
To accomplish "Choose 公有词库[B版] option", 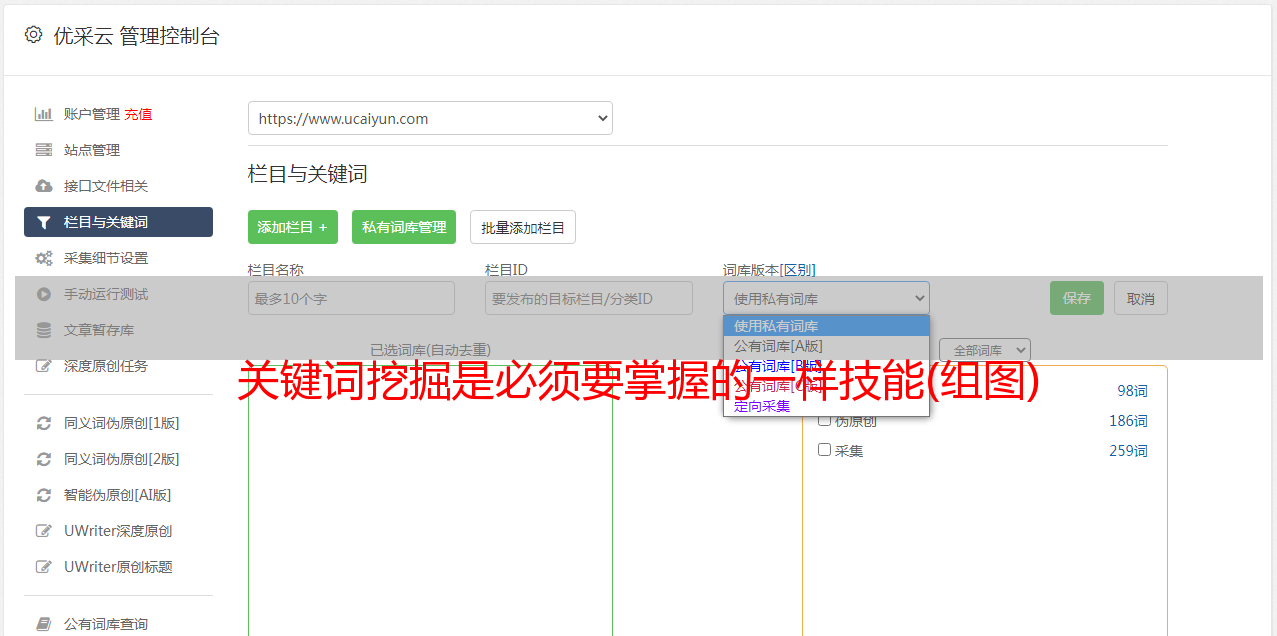I will click(x=826, y=366).
